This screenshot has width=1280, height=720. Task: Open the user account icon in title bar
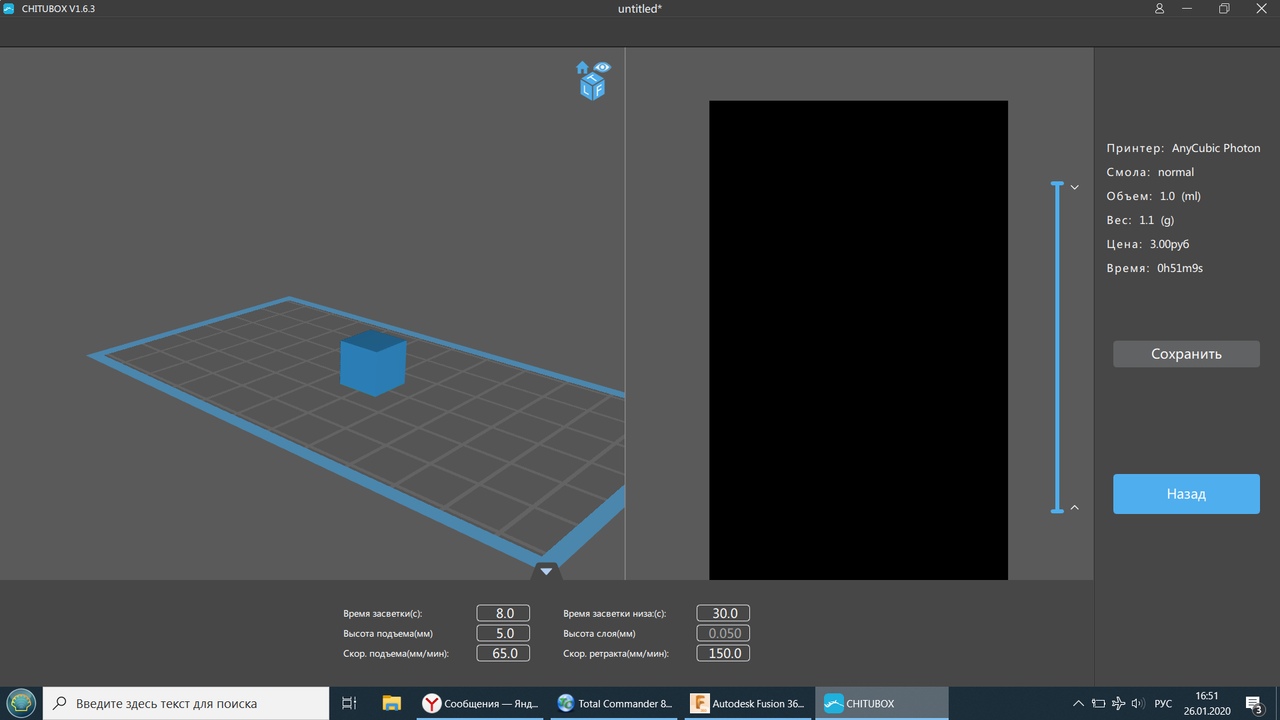click(1159, 9)
